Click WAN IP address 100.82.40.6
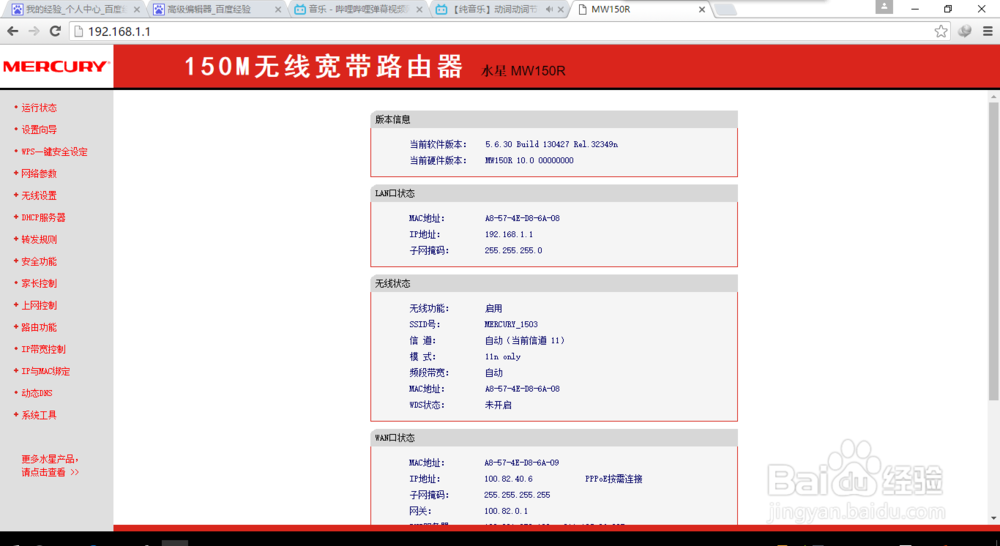 coord(508,479)
